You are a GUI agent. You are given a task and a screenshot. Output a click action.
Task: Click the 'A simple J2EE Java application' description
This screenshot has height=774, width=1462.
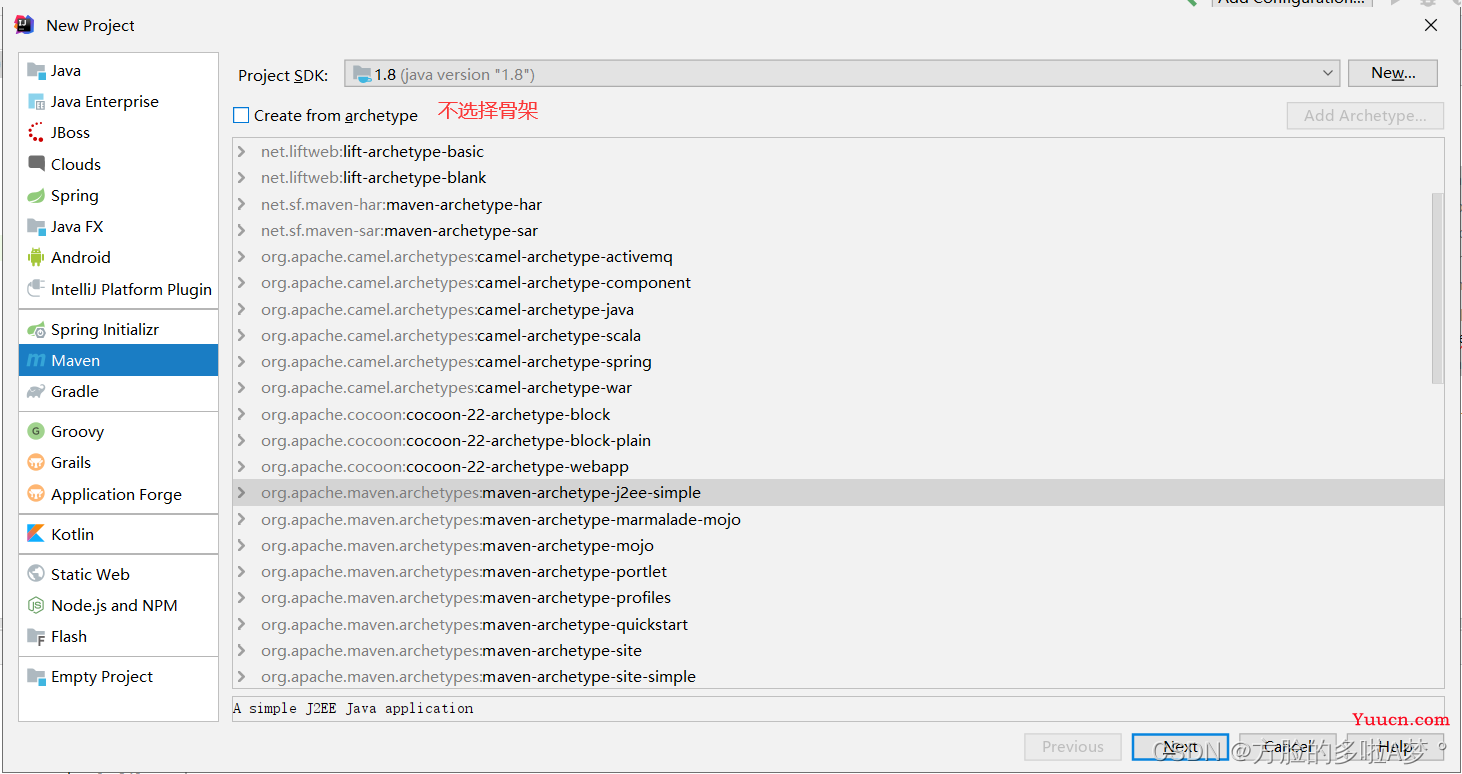353,708
